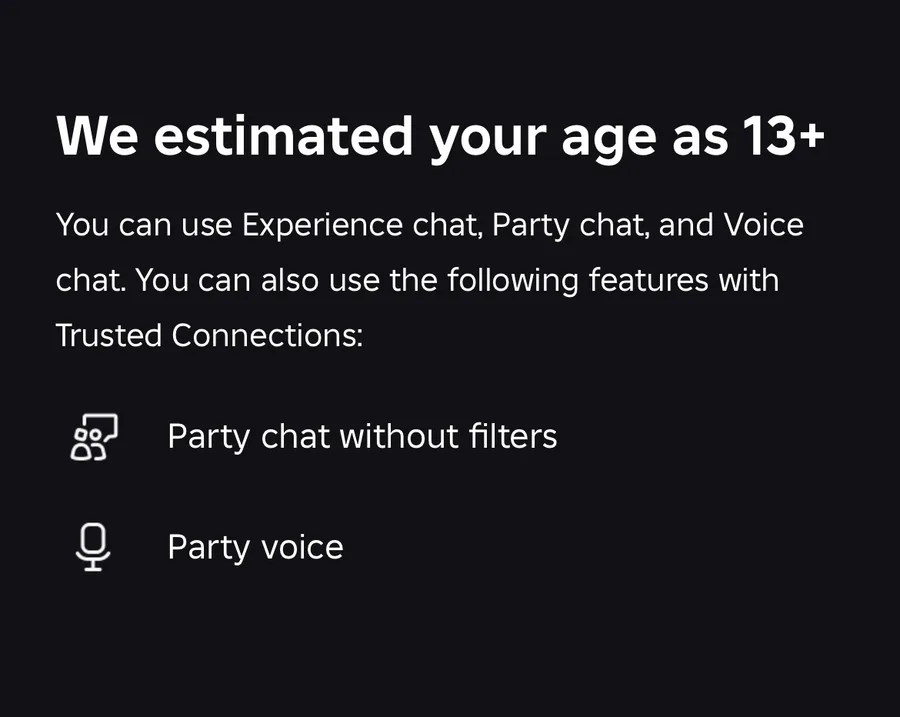This screenshot has height=717, width=900.
Task: Click the "We estimated your age" heading
Action: [x=440, y=136]
